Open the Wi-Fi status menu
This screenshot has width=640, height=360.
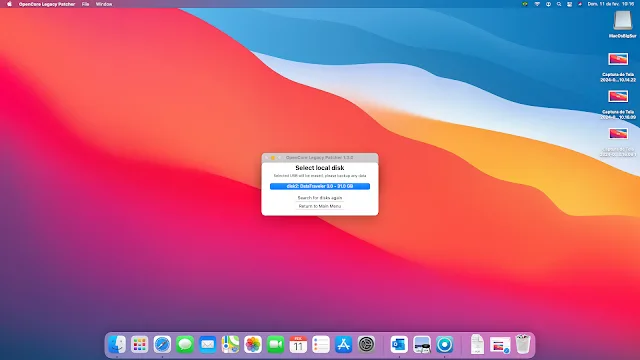click(x=537, y=4)
